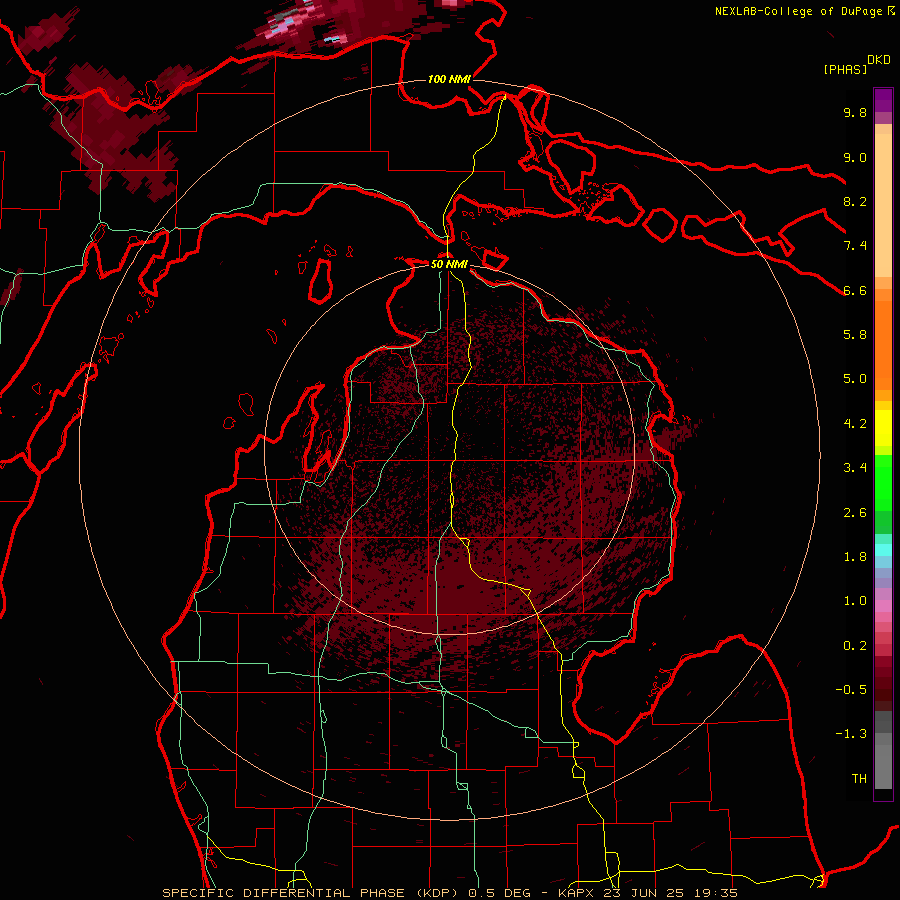Click the 3.4 value on the scale
This screenshot has height=900, width=900.
pyautogui.click(x=855, y=468)
